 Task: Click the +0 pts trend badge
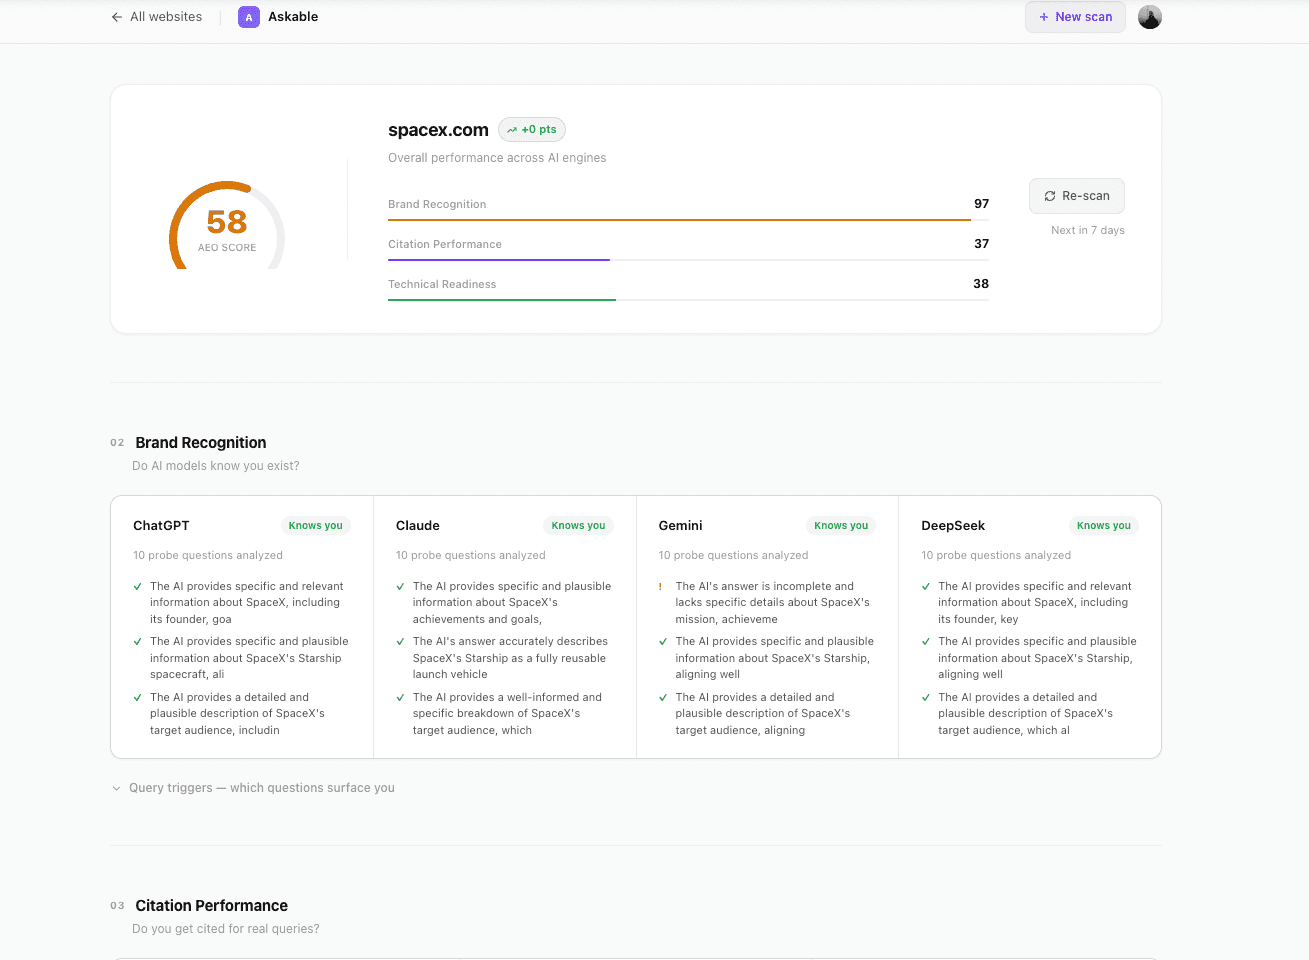532,130
